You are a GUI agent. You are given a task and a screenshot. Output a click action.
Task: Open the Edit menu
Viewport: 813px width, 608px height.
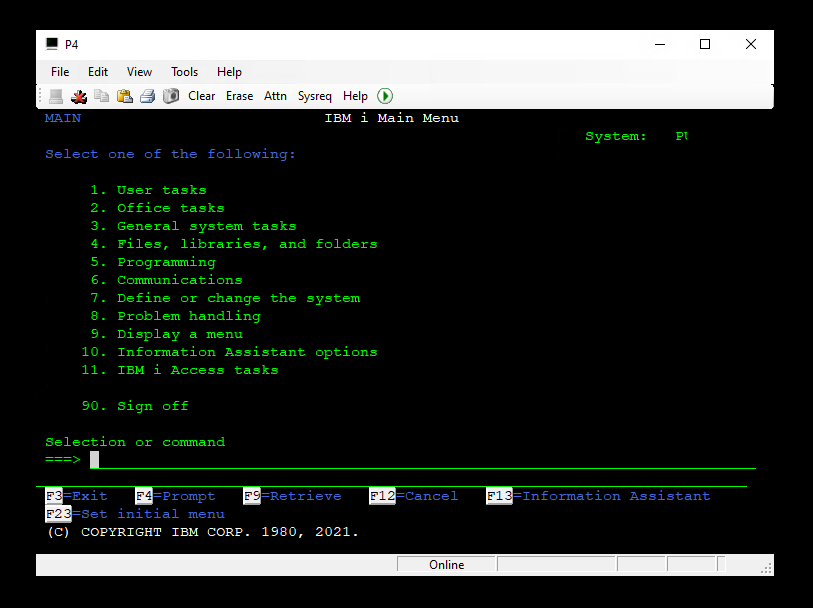point(98,72)
